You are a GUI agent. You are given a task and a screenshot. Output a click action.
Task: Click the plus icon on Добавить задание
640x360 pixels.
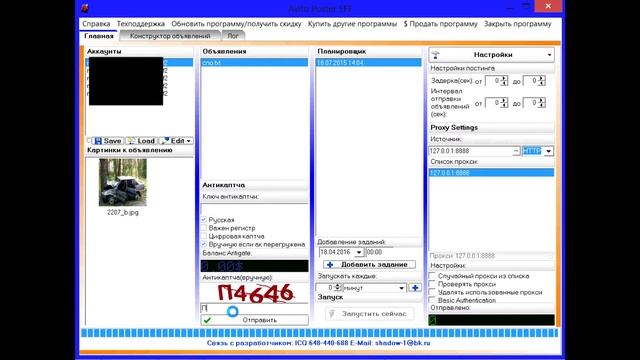[330, 264]
